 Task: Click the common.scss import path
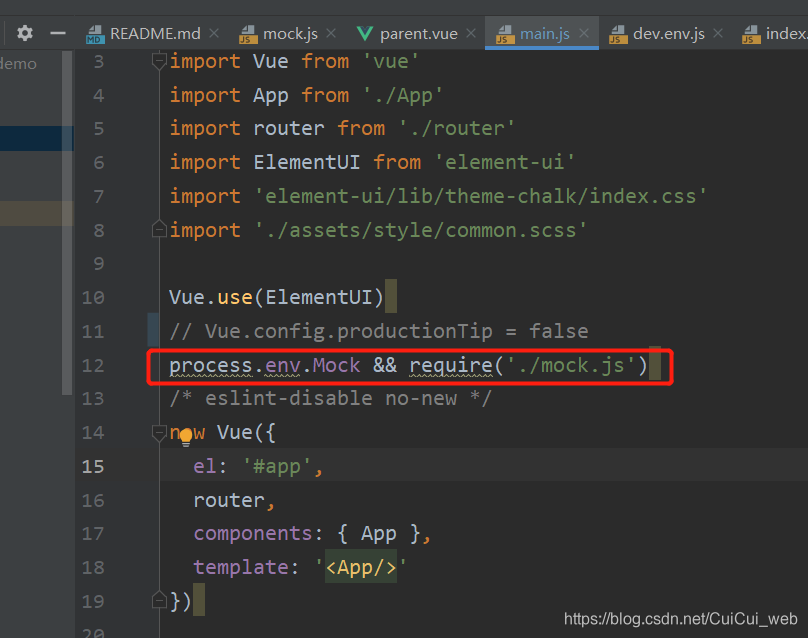(x=420, y=230)
